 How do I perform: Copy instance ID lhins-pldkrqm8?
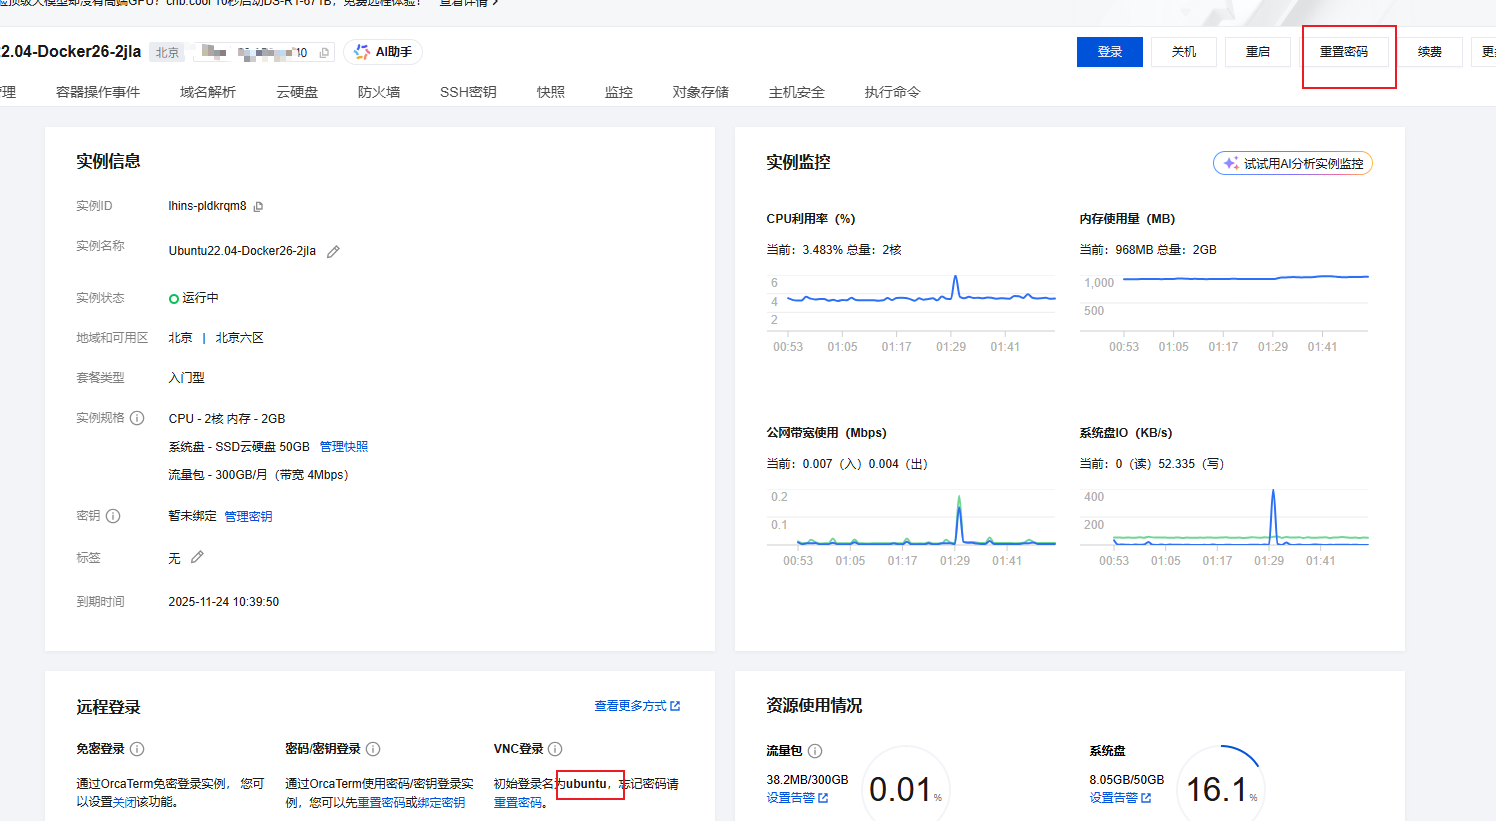click(x=258, y=207)
